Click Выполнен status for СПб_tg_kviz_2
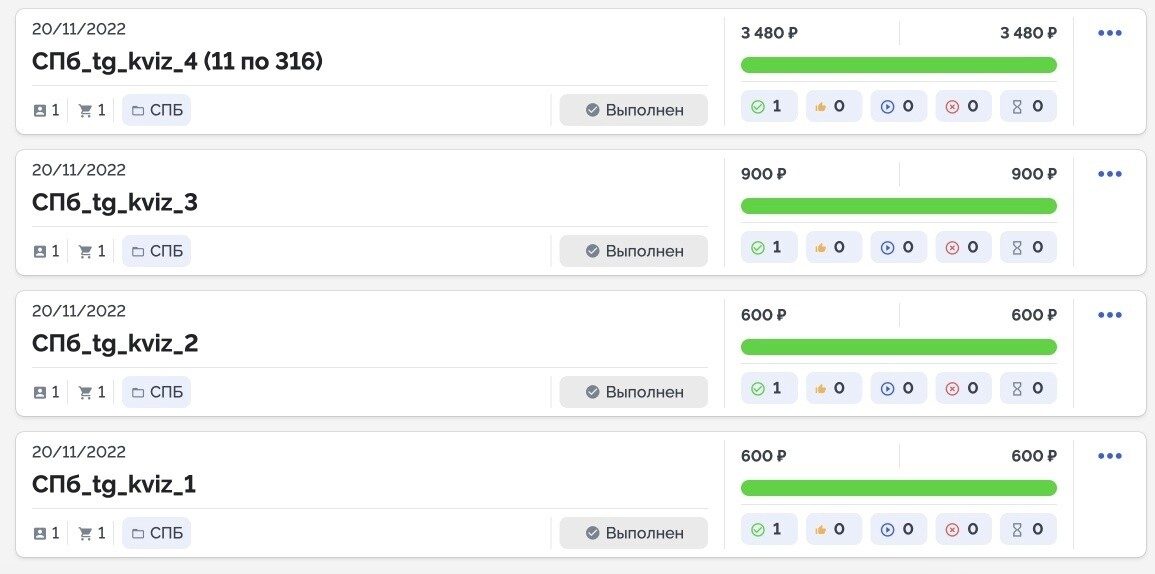The width and height of the screenshot is (1155, 574). [x=633, y=392]
